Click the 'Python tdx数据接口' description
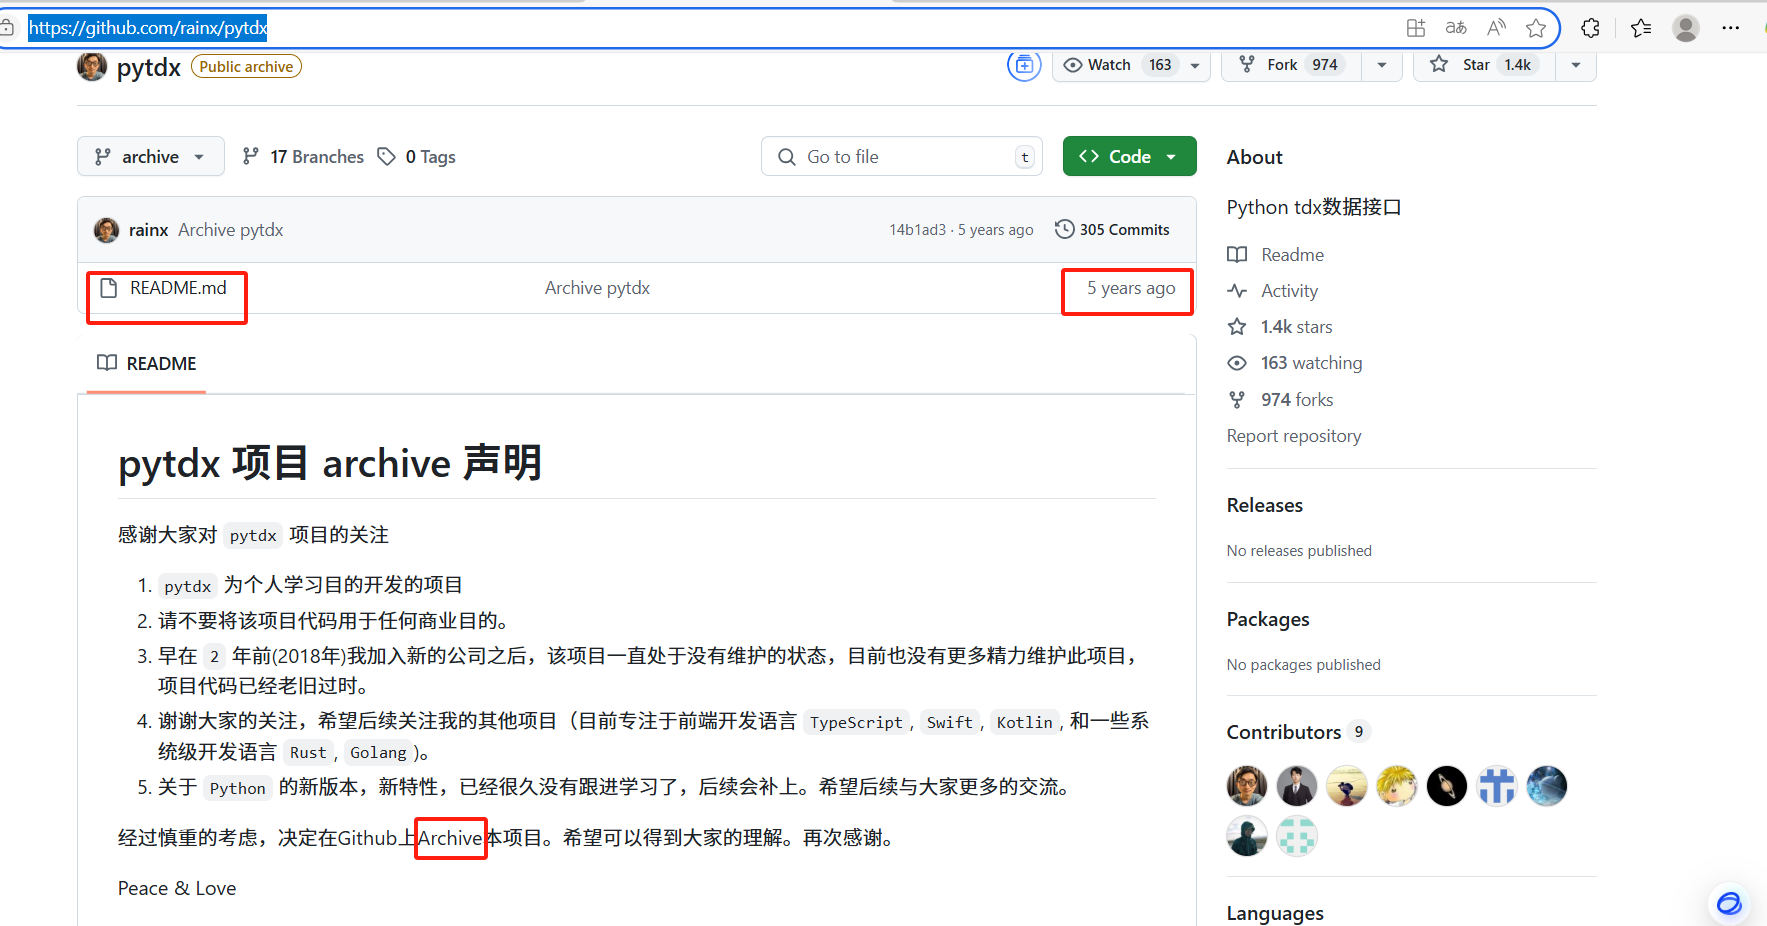Viewport: 1767px width, 926px height. [1314, 207]
